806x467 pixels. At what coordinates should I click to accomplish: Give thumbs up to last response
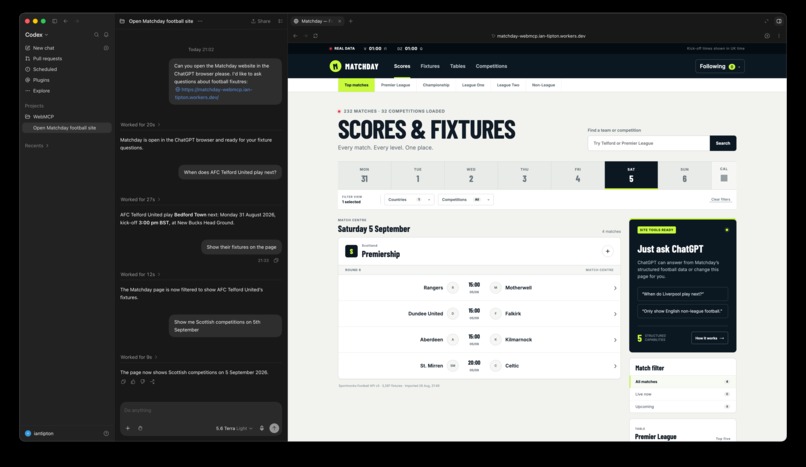click(133, 382)
